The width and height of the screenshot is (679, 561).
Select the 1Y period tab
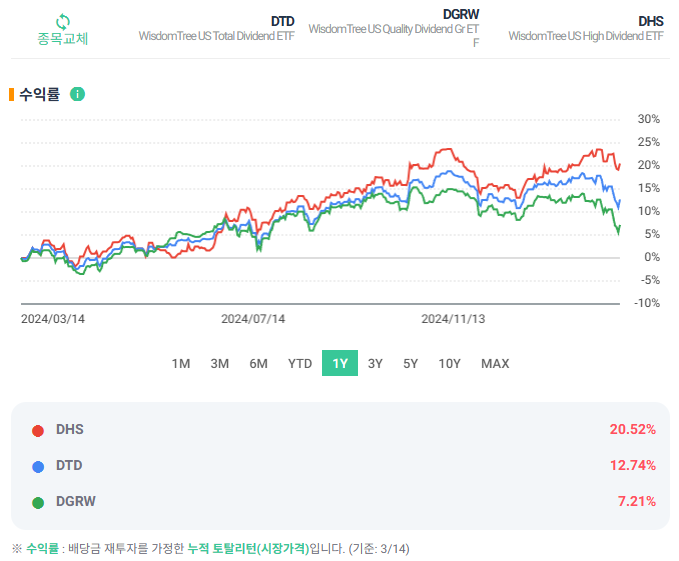(x=340, y=363)
